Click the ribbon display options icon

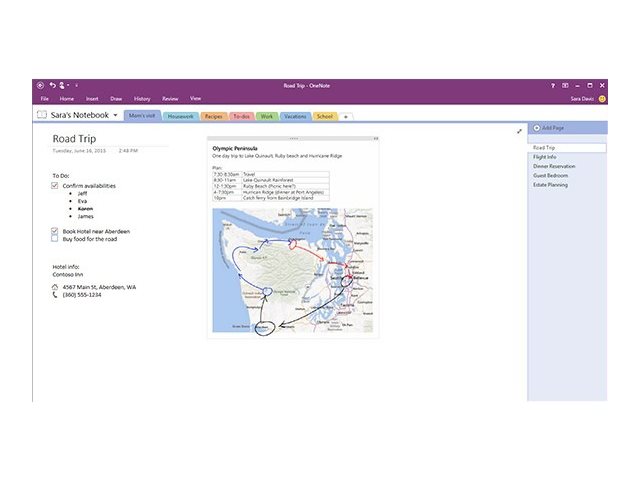(x=567, y=86)
